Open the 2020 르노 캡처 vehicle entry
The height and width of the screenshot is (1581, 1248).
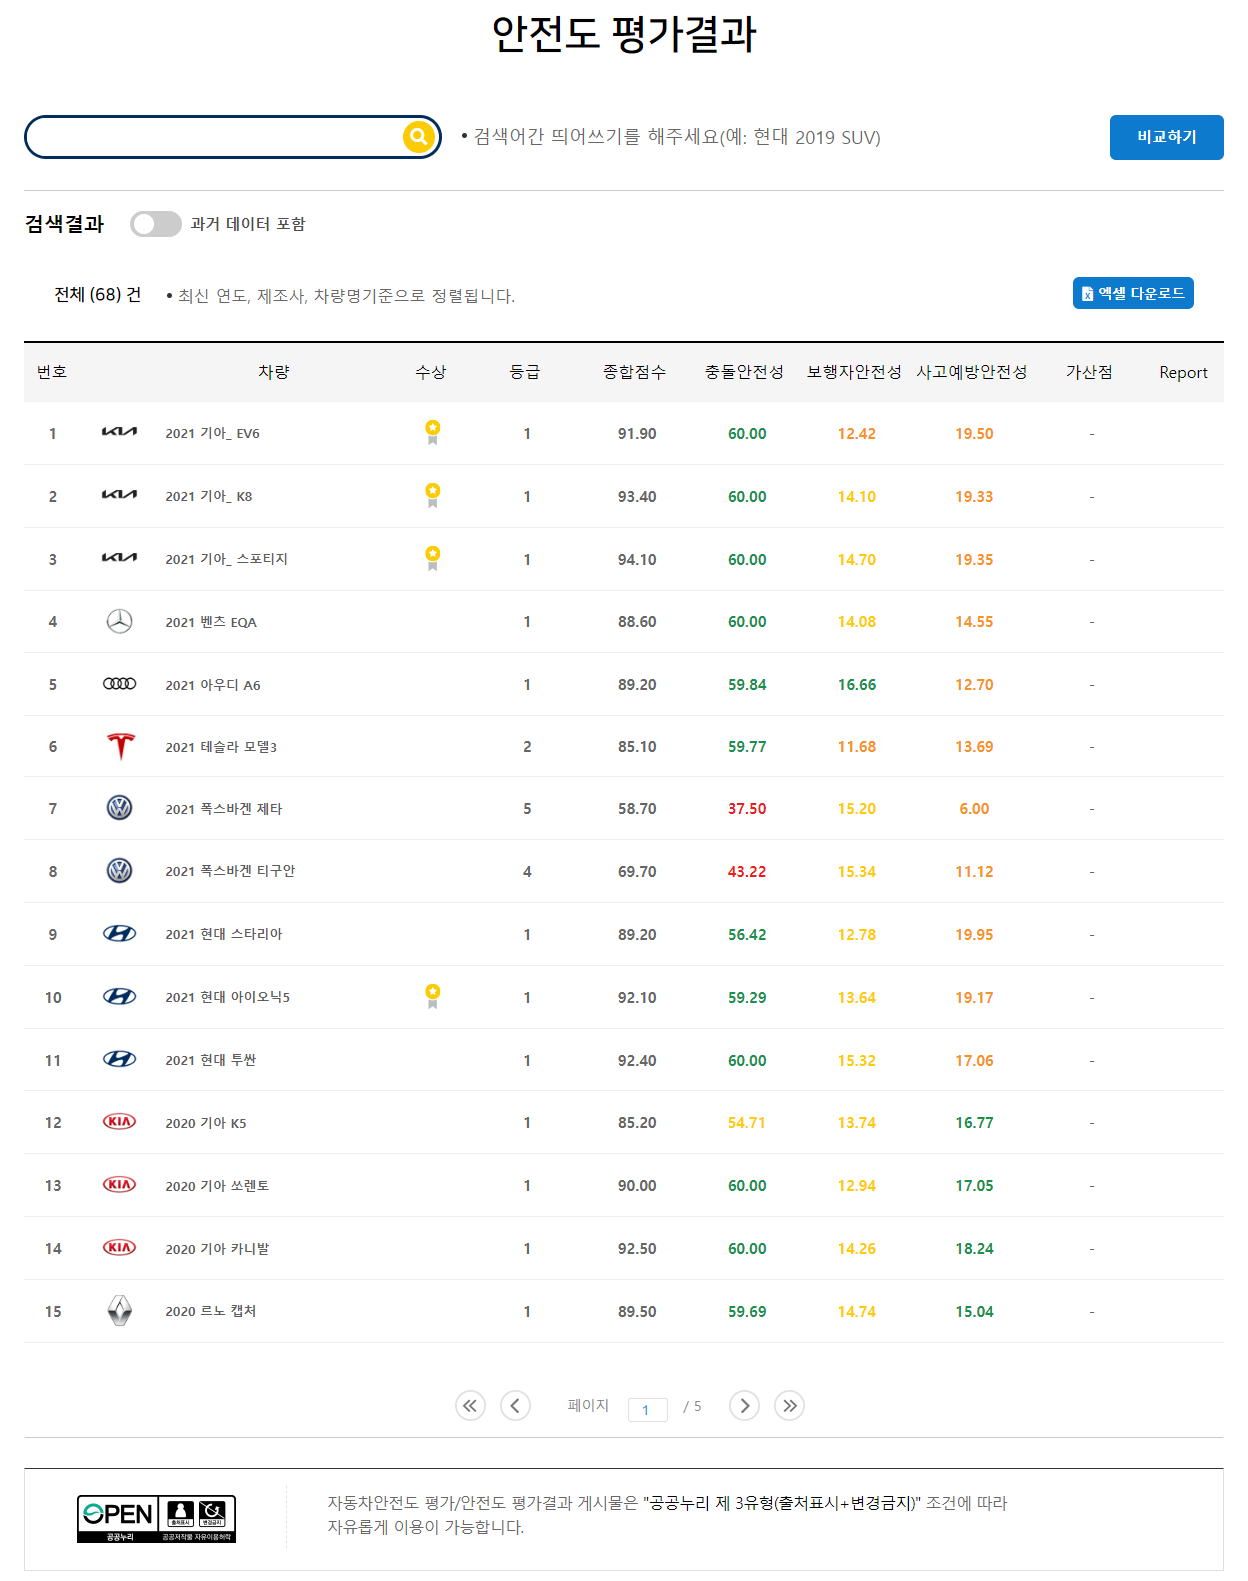click(211, 1311)
